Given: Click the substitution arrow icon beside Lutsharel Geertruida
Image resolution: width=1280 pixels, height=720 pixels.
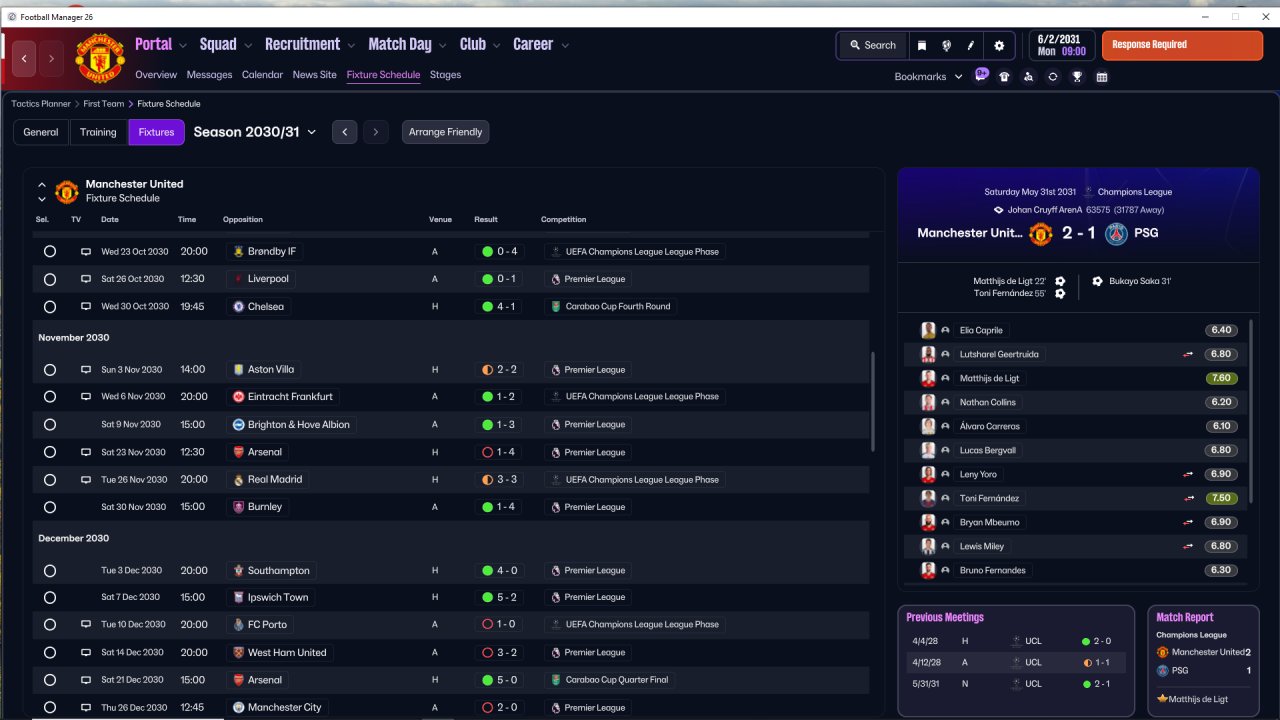Looking at the screenshot, I should tap(1189, 354).
